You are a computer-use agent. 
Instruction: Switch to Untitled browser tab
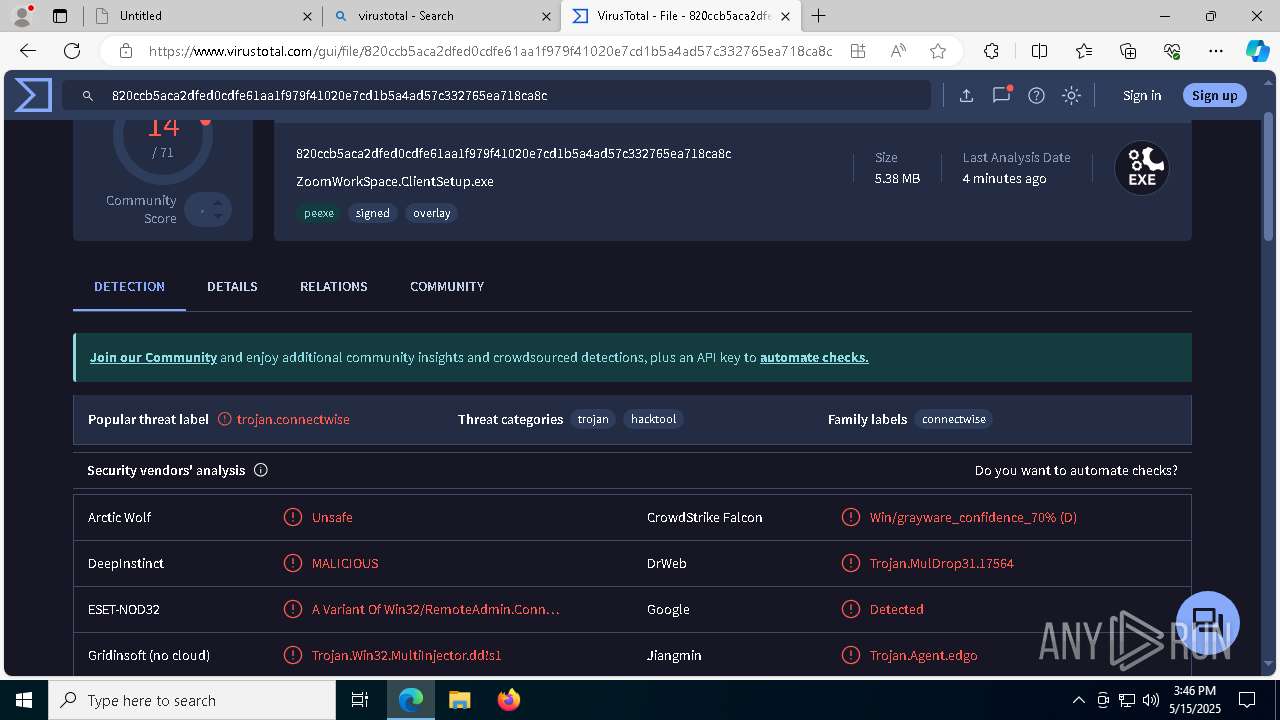click(201, 16)
